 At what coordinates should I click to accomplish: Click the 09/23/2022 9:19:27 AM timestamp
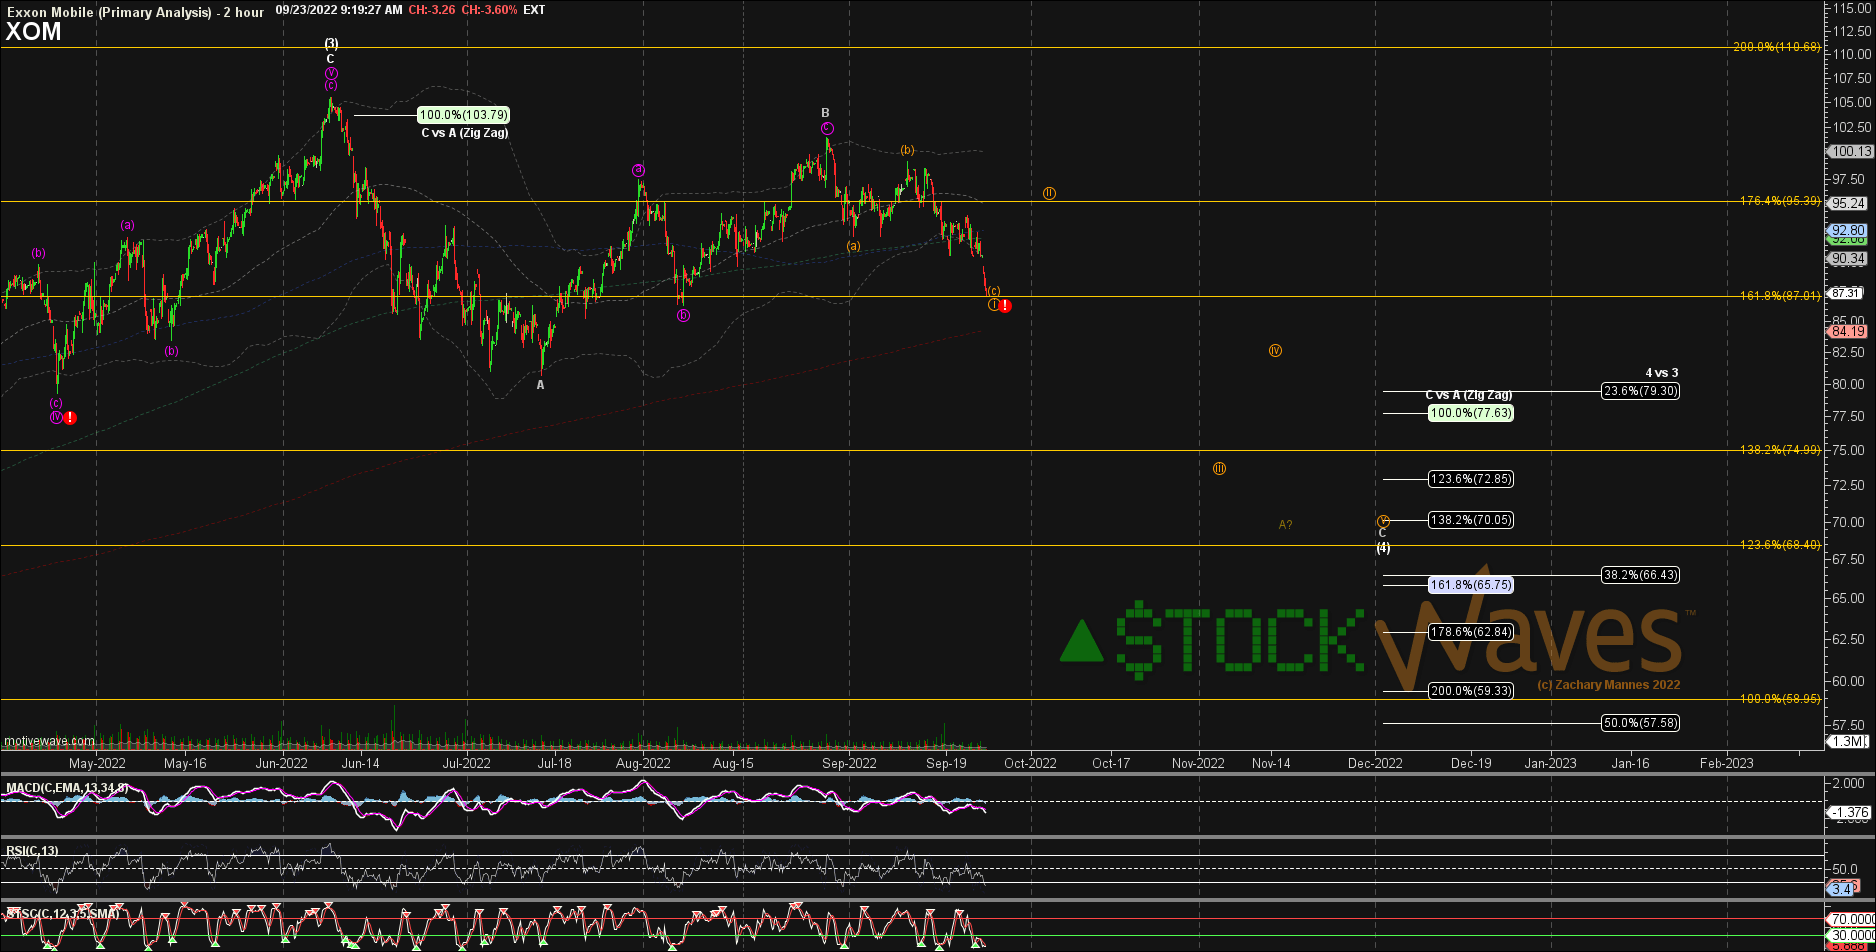tap(339, 10)
